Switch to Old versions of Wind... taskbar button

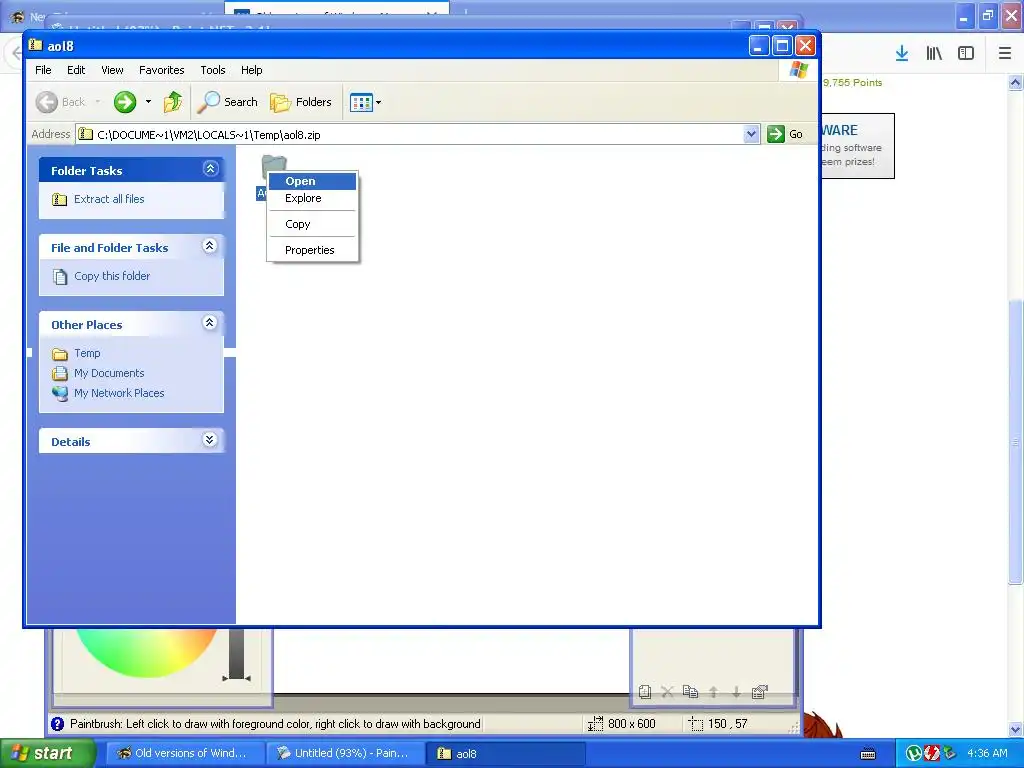(x=185, y=753)
